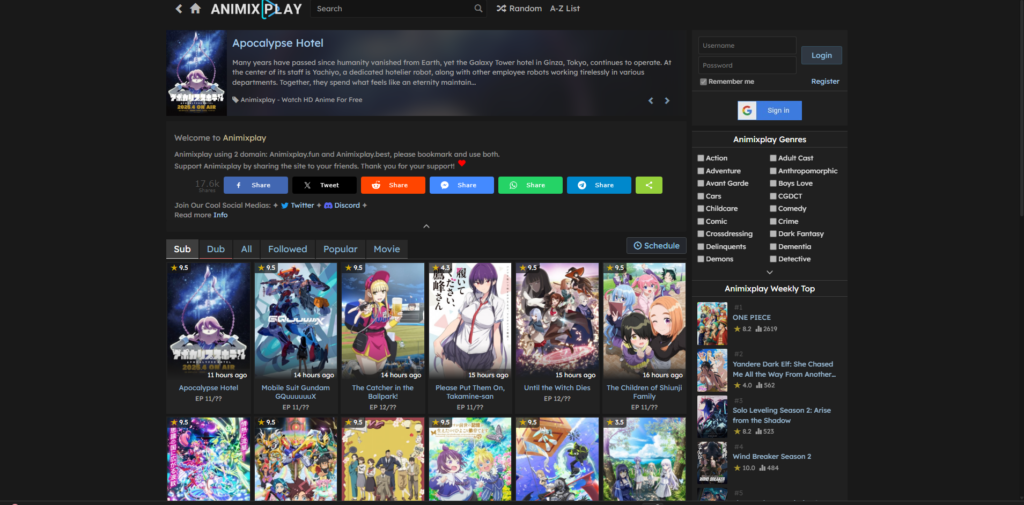Check the Detective genre box

tap(773, 259)
